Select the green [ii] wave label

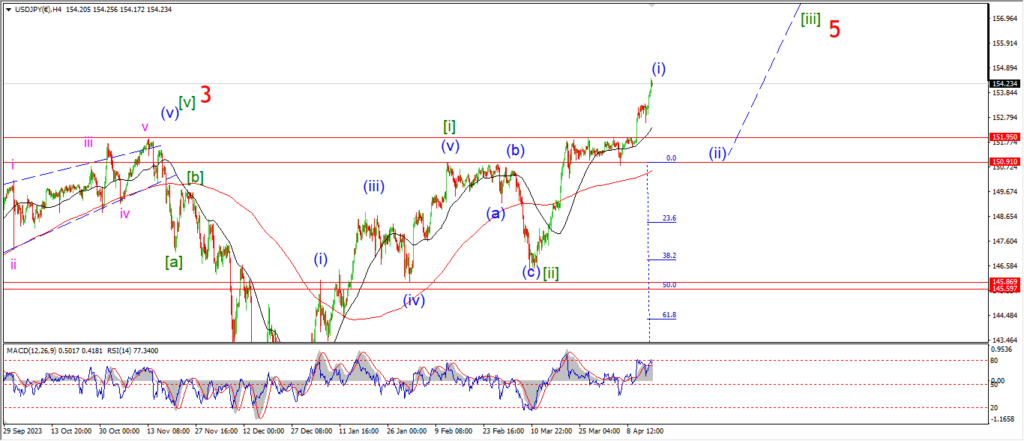click(550, 272)
